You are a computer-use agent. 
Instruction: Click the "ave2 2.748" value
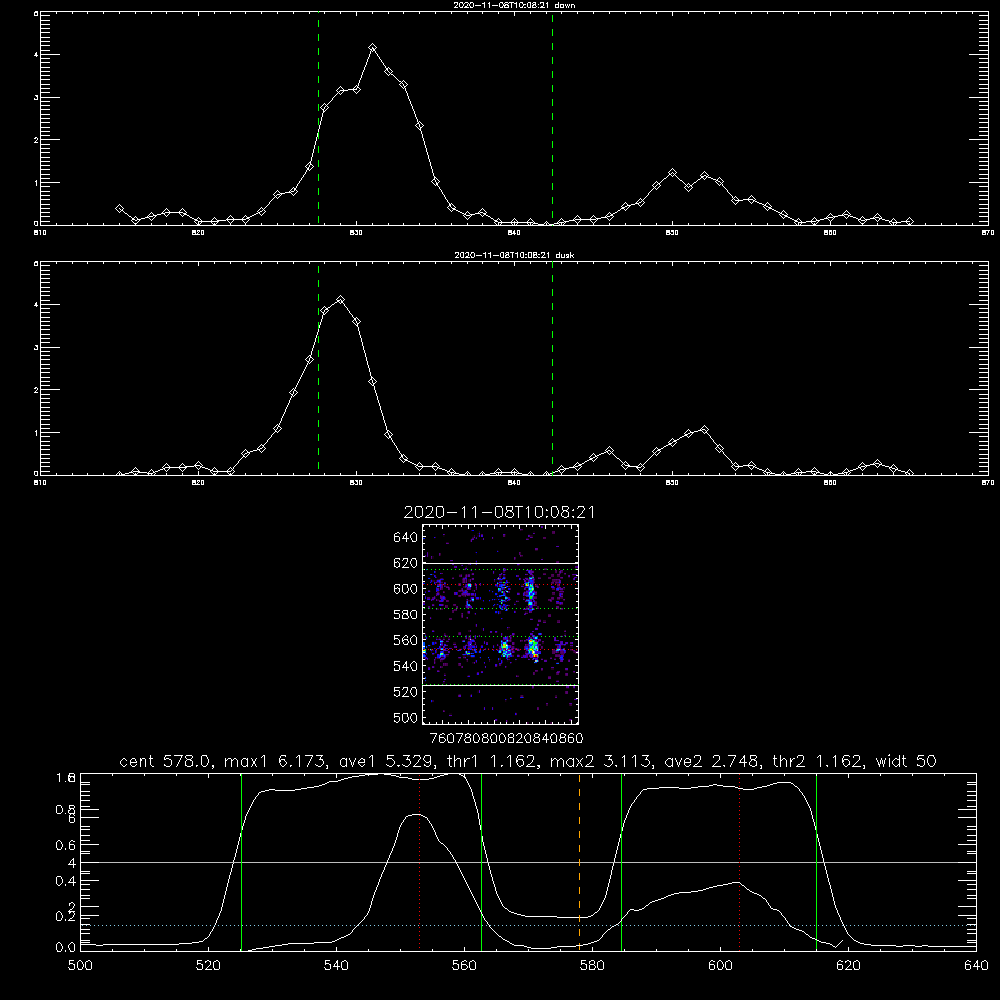tap(712, 761)
